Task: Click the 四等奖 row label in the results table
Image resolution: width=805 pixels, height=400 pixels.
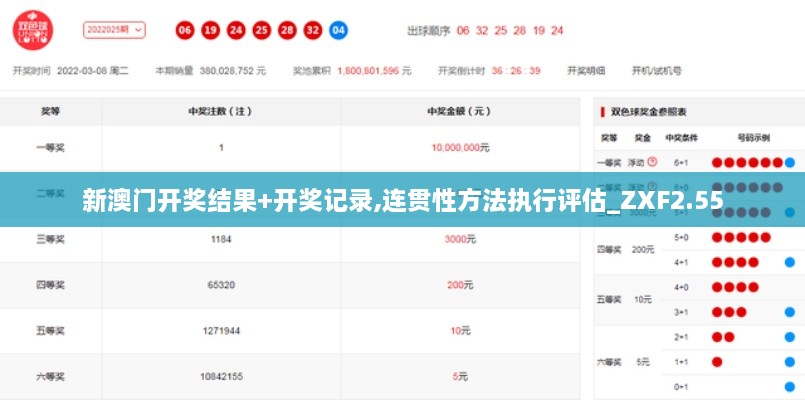Action: click(x=50, y=284)
